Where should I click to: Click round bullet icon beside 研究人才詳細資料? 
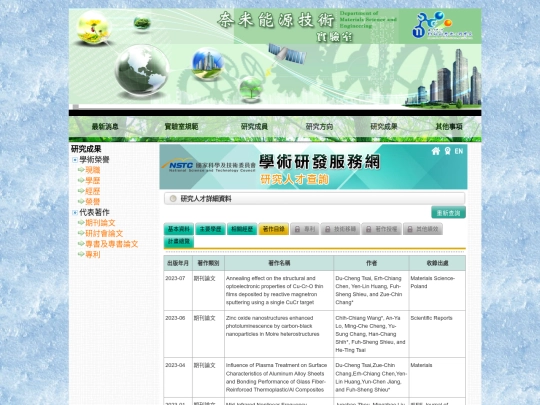[x=173, y=199]
